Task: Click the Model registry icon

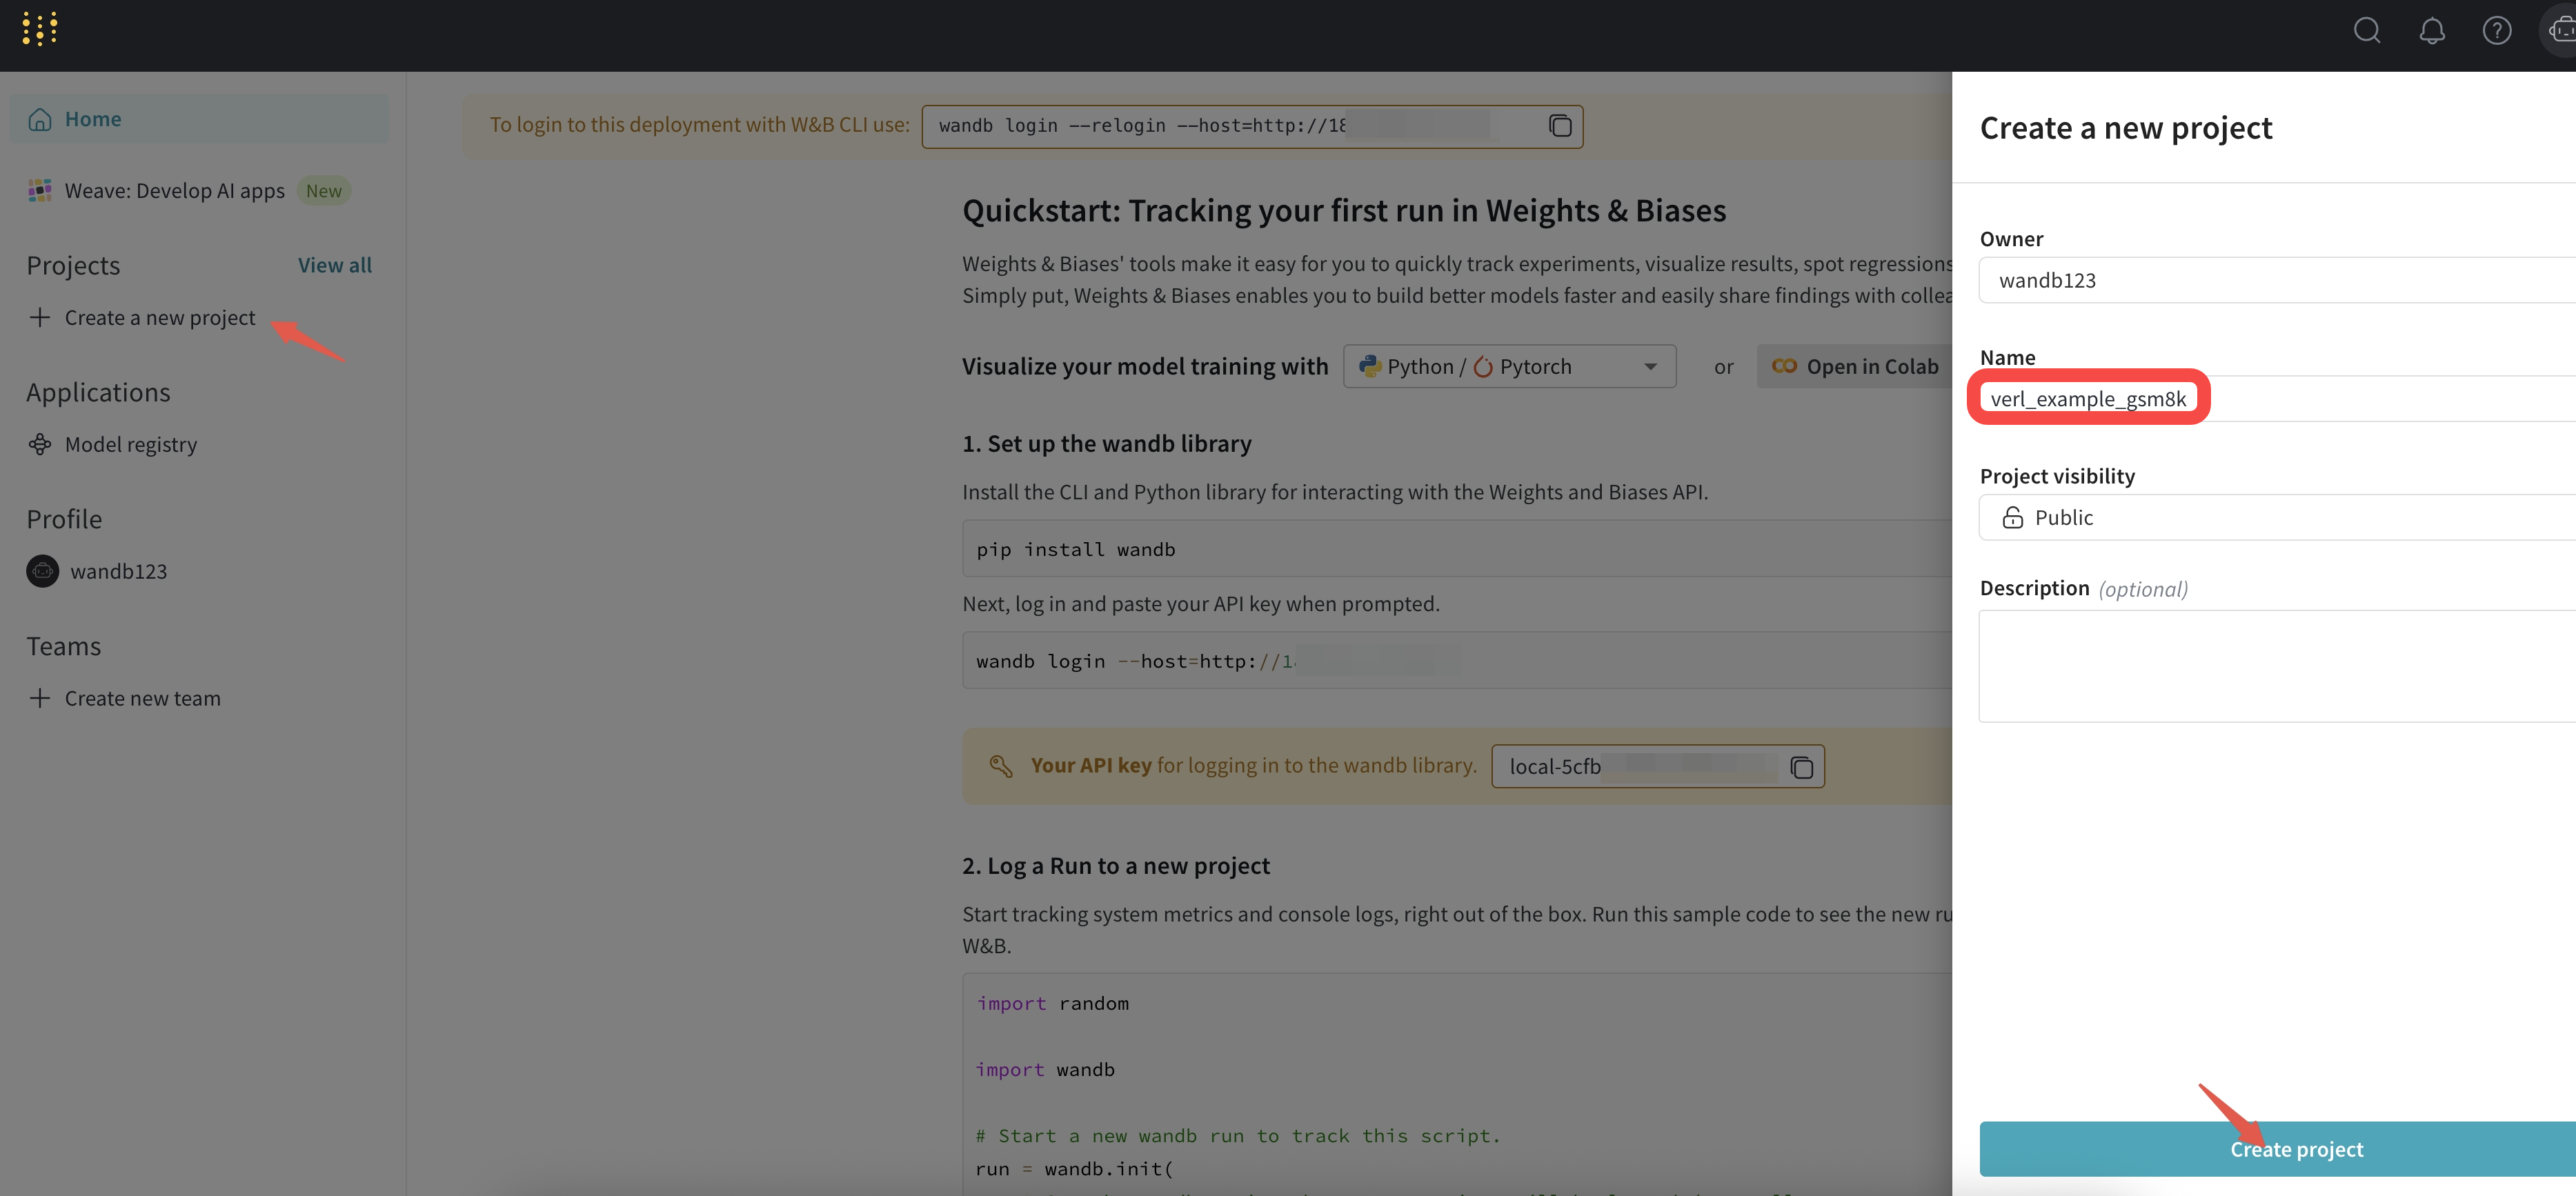Action: click(40, 444)
